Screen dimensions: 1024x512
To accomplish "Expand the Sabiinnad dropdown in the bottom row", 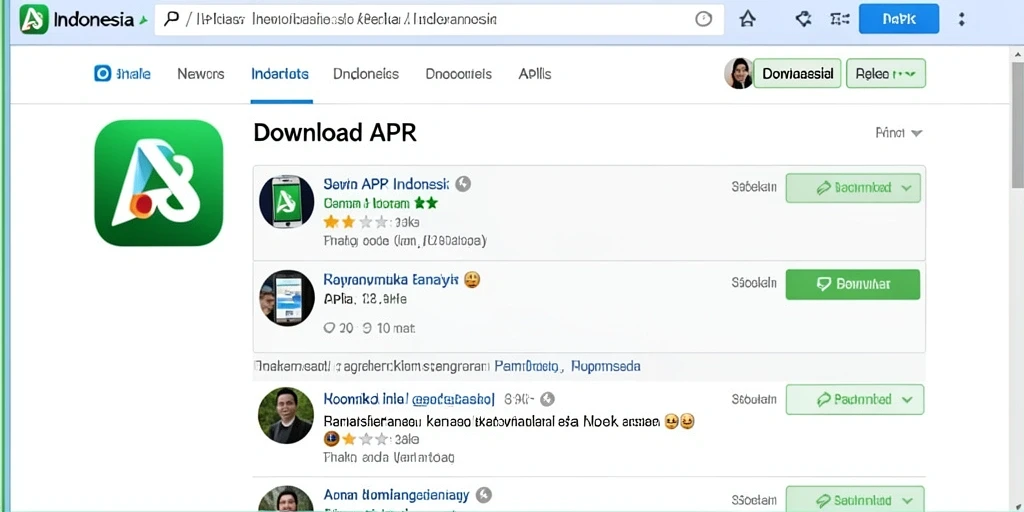I will 855,499.
